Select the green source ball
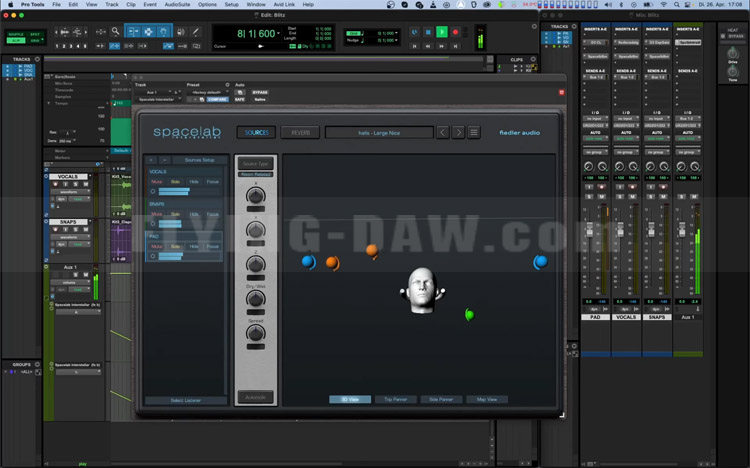This screenshot has width=750, height=468. coord(469,314)
